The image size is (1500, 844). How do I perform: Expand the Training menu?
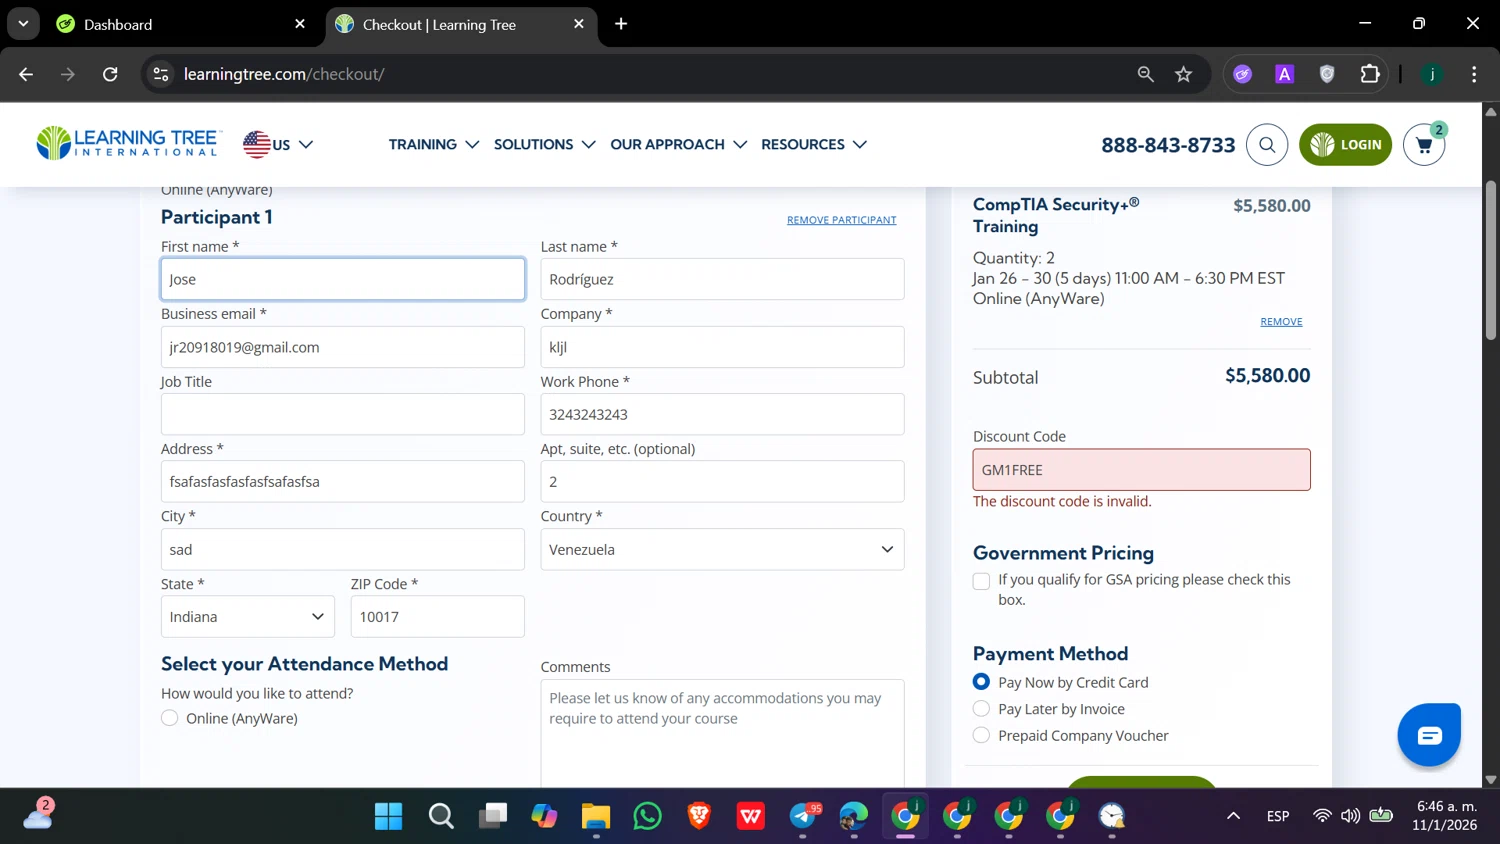click(434, 145)
